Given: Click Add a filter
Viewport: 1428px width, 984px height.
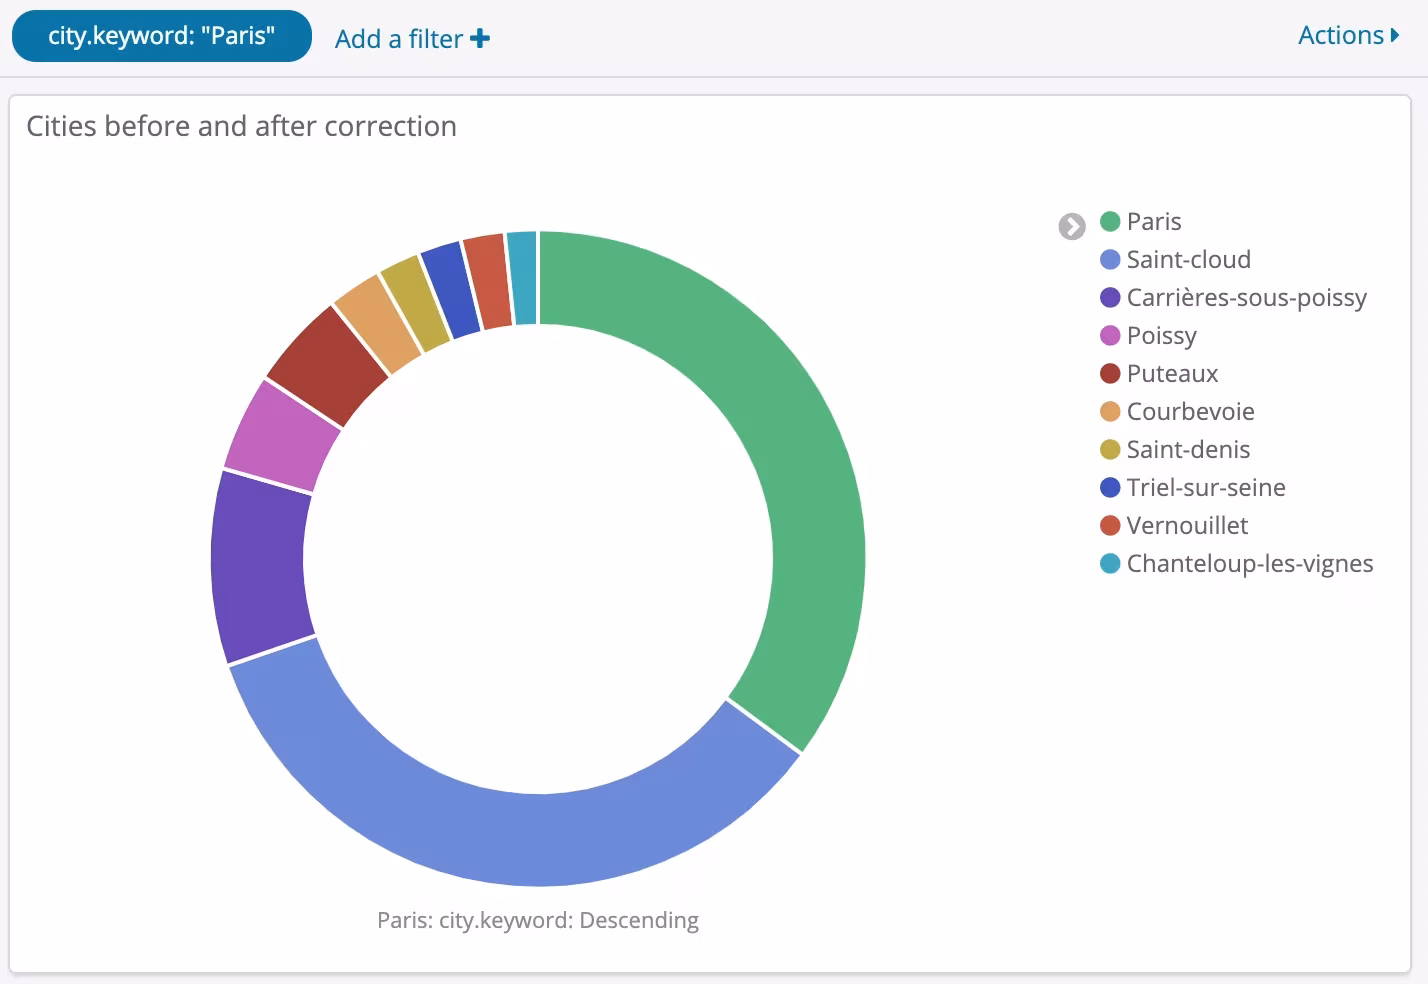Looking at the screenshot, I should 399,39.
